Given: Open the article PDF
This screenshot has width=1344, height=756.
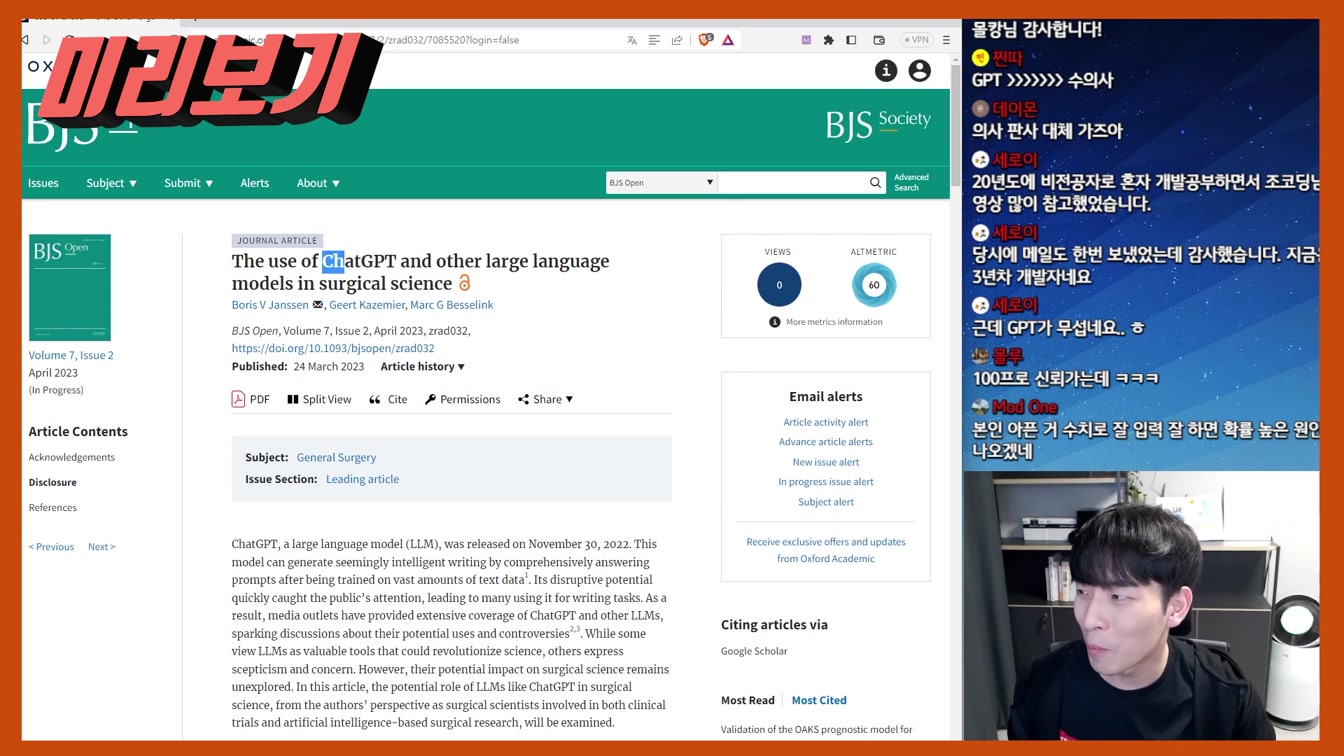Looking at the screenshot, I should pos(251,399).
